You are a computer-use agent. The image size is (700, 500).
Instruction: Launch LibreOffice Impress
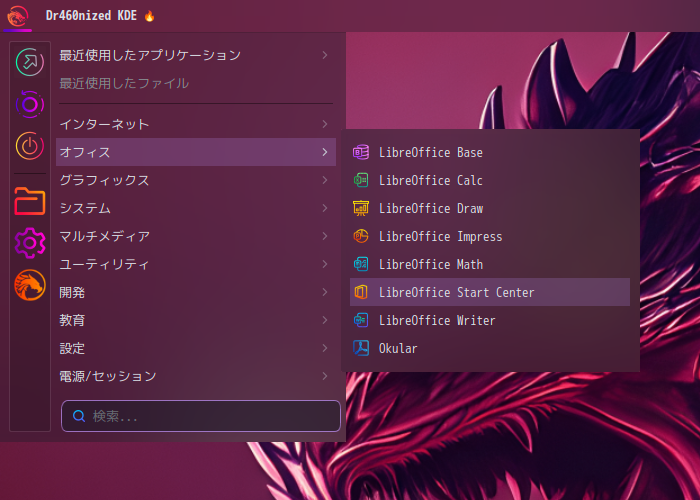490,236
